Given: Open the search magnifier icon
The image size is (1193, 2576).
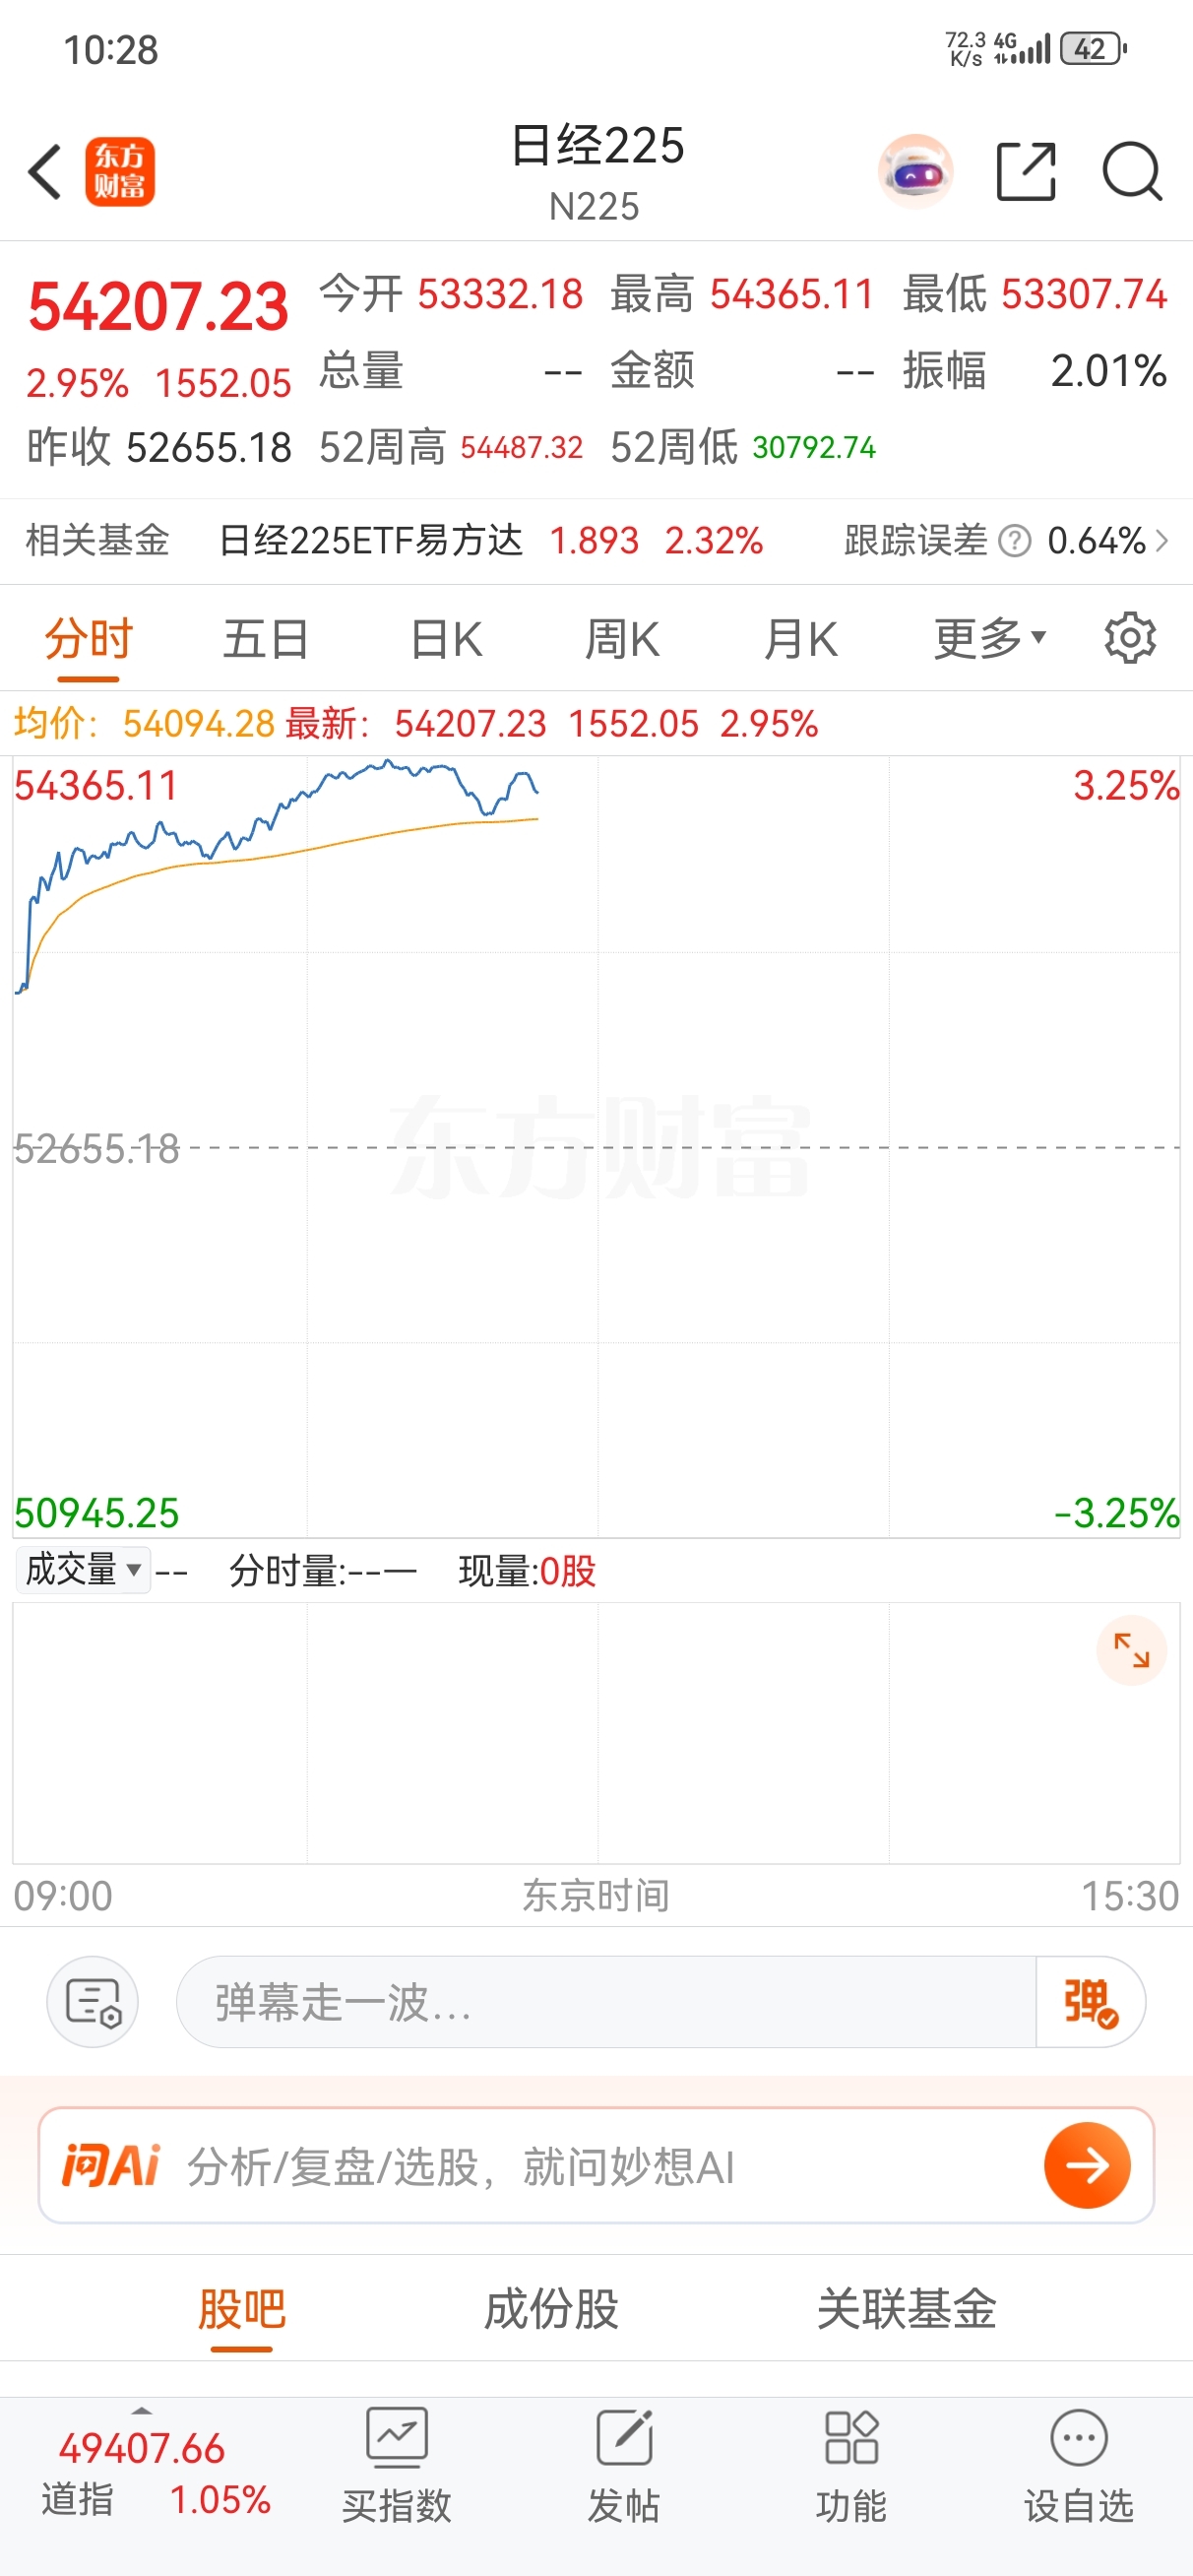Looking at the screenshot, I should (1131, 172).
